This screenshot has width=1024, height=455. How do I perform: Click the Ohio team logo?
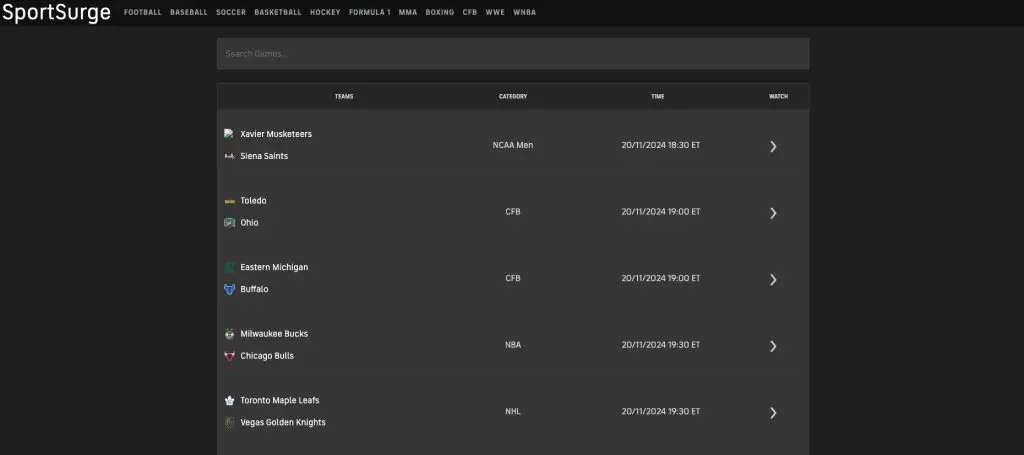(229, 223)
